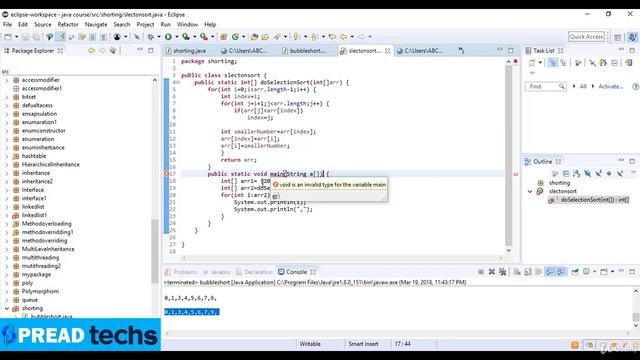Toggle Scheduled view in Task List toolbar
The width and height of the screenshot is (640, 360).
(x=563, y=62)
